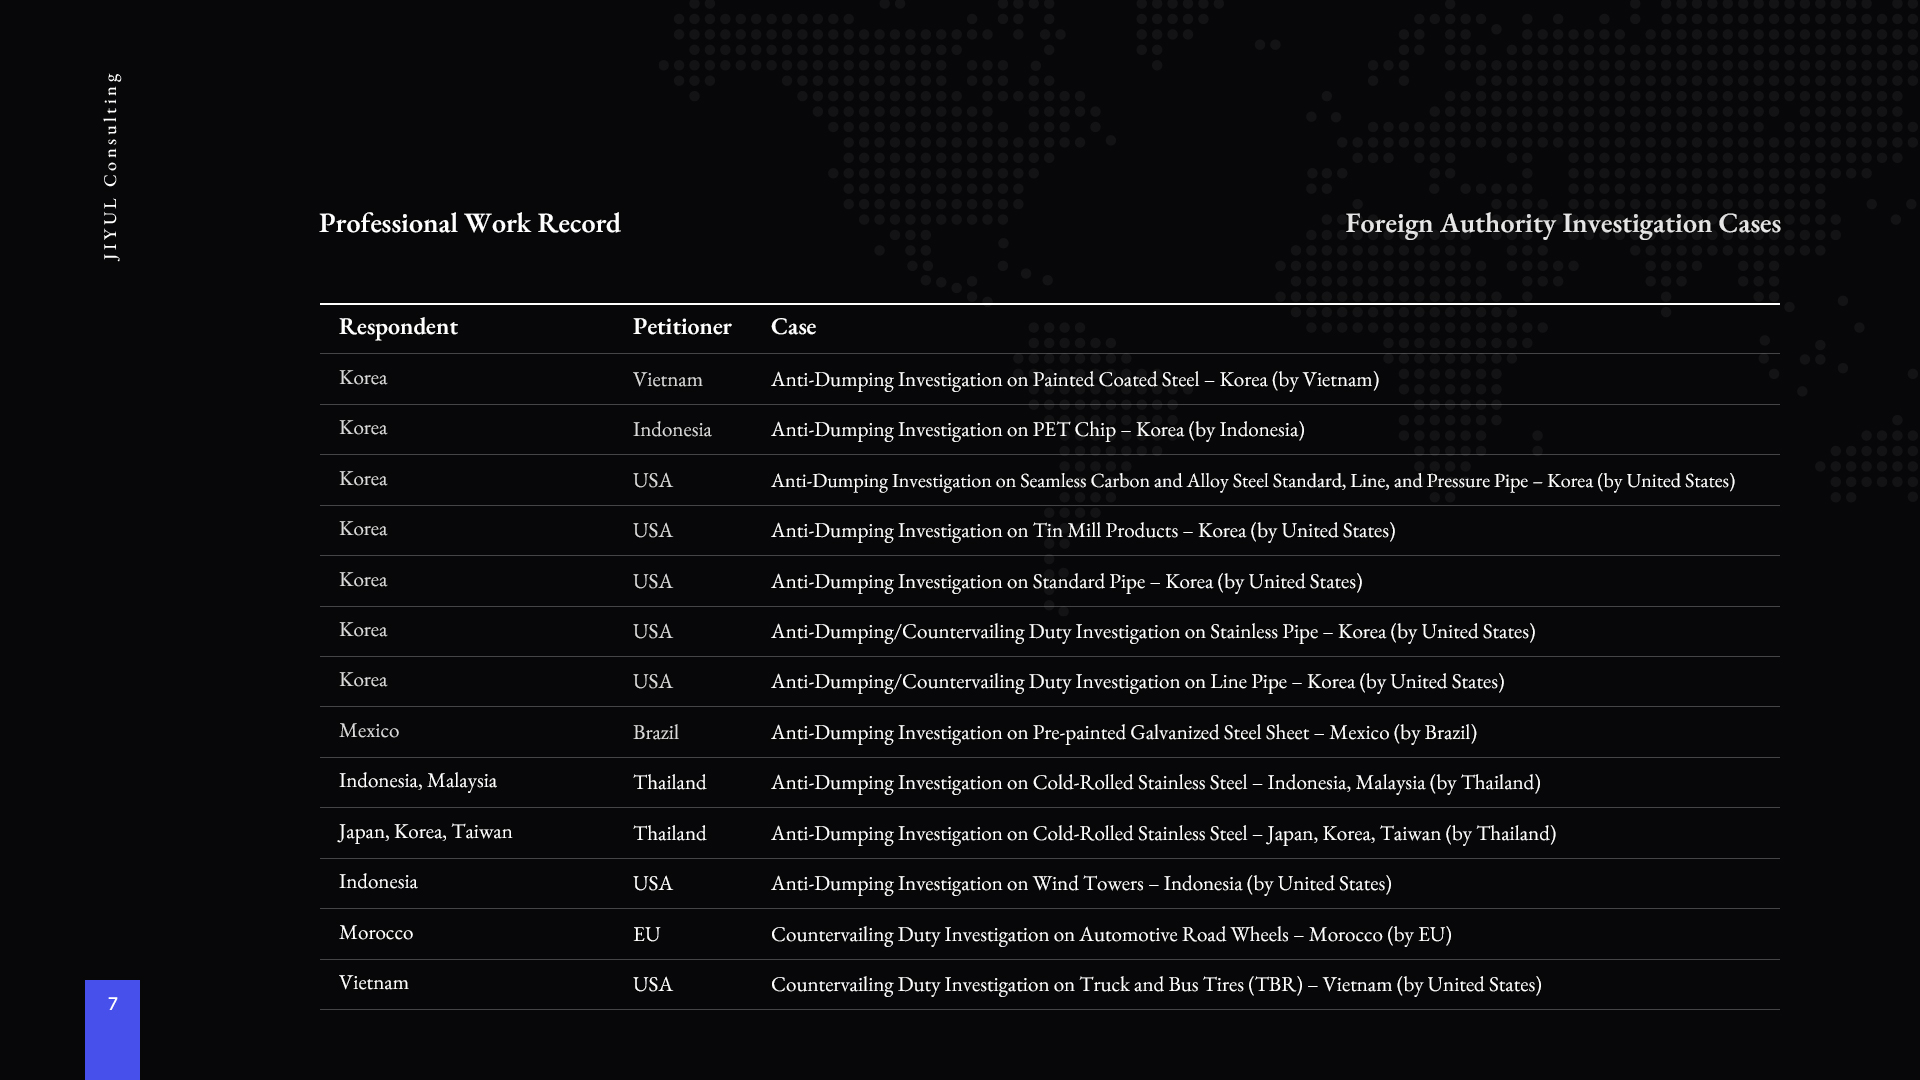Click the Truck and Bus Tires case

[1155, 985]
